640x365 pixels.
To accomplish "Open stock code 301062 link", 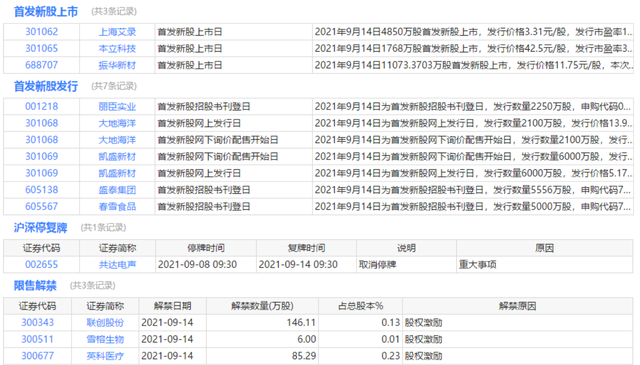I will 42,32.
